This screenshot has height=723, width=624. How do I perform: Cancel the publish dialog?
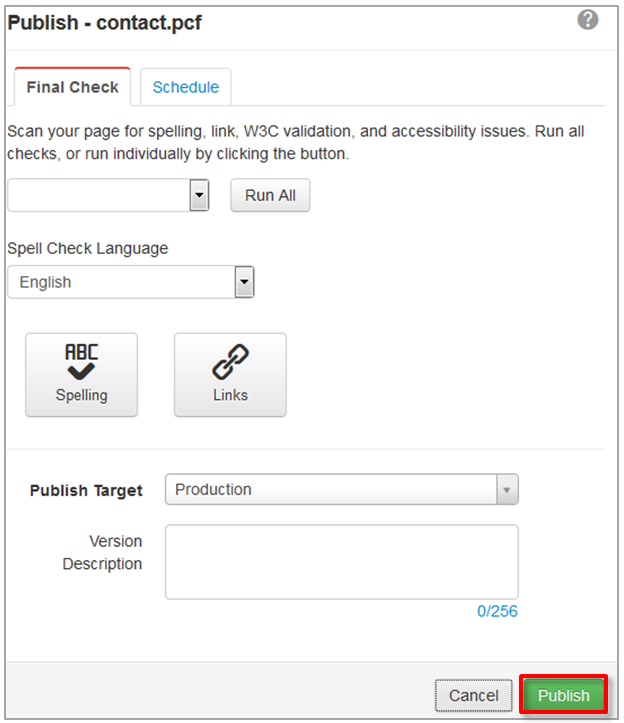pyautogui.click(x=473, y=695)
